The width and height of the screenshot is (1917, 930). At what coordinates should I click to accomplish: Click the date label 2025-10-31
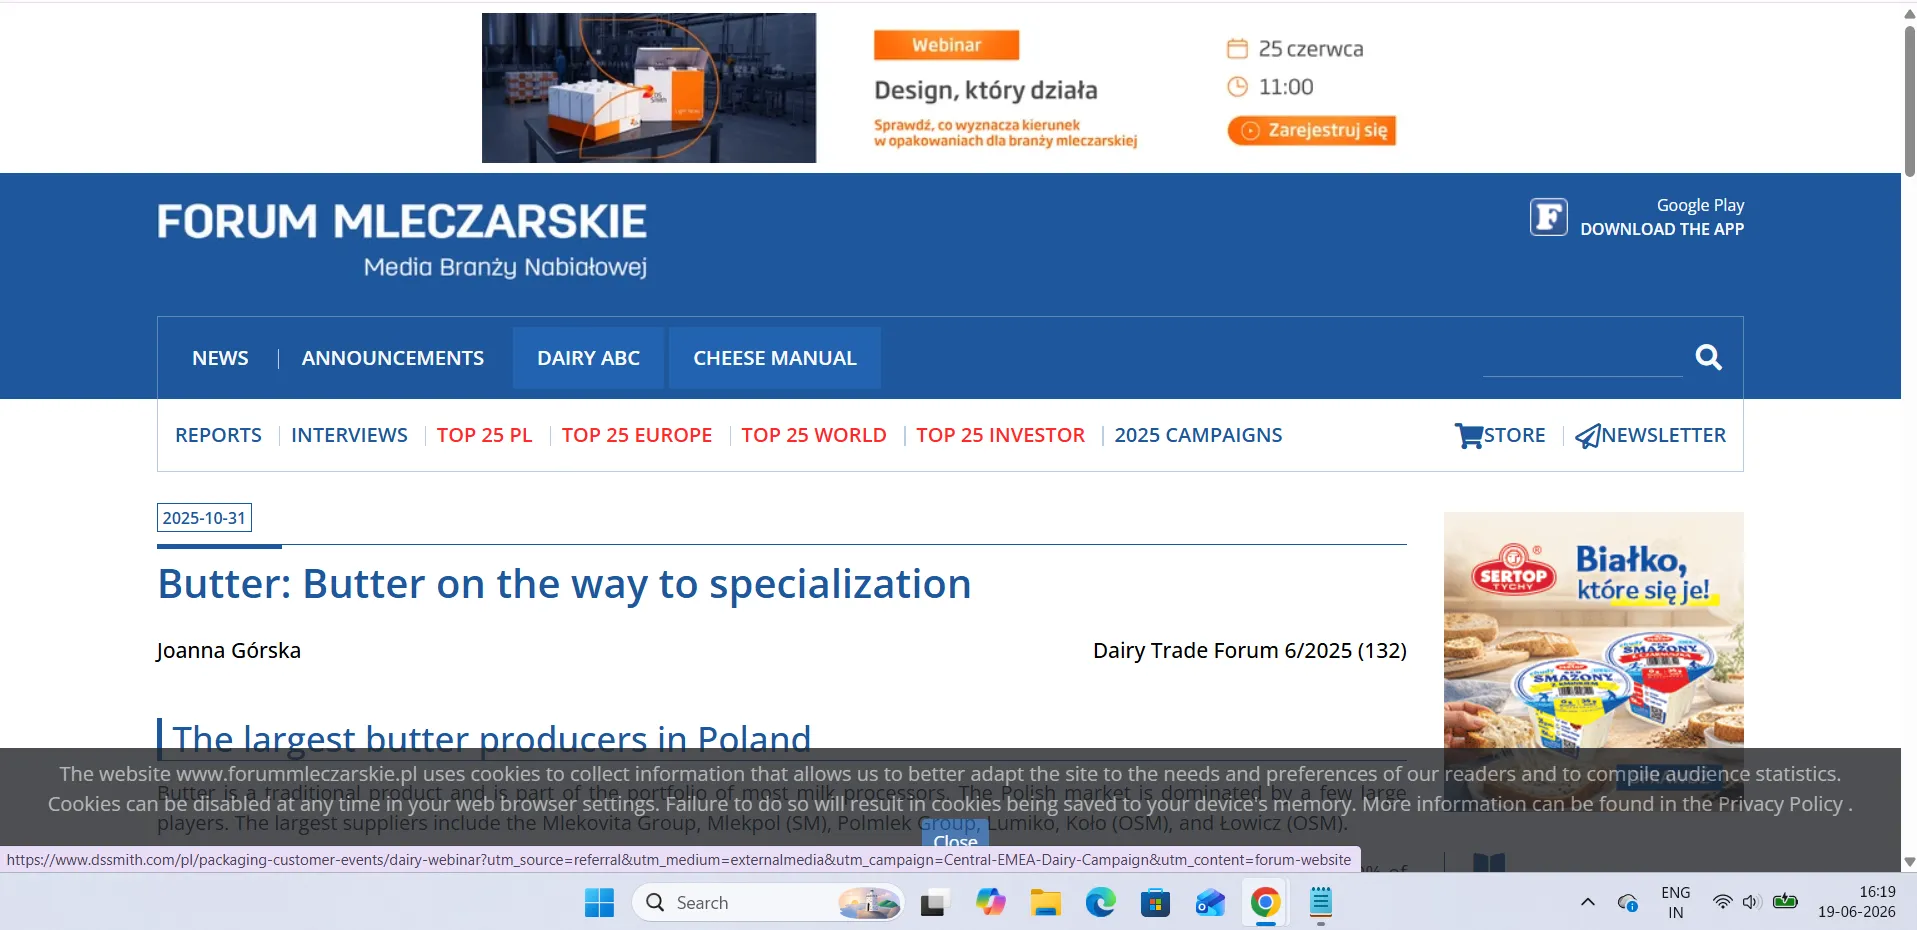click(x=204, y=518)
